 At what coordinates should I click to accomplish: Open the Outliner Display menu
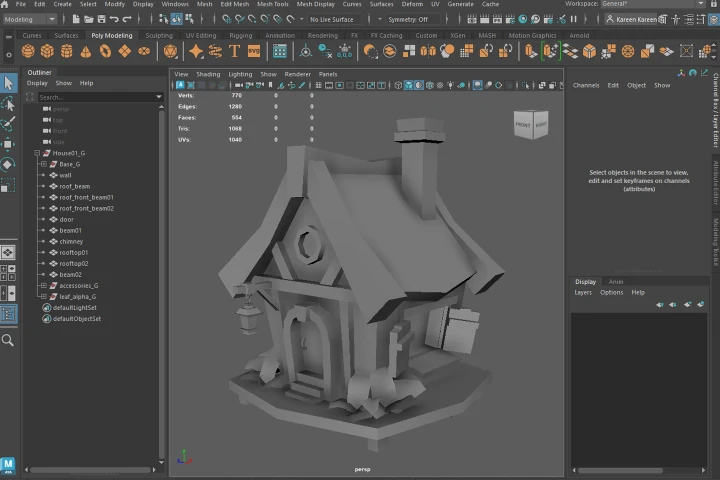(37, 83)
